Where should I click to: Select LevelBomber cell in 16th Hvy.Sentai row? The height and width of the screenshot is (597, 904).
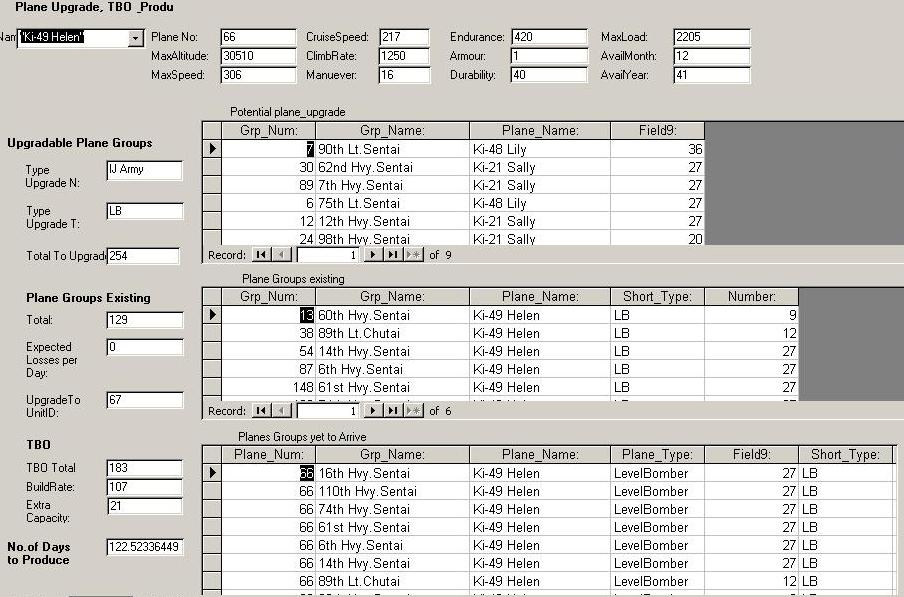(x=657, y=473)
